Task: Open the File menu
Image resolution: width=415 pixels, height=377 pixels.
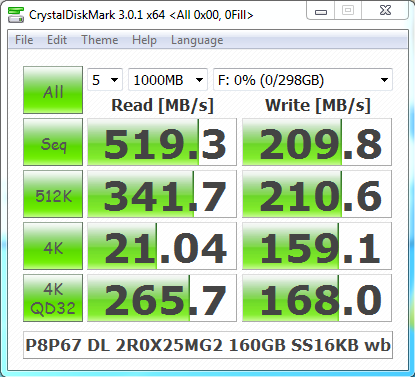Action: coord(24,40)
